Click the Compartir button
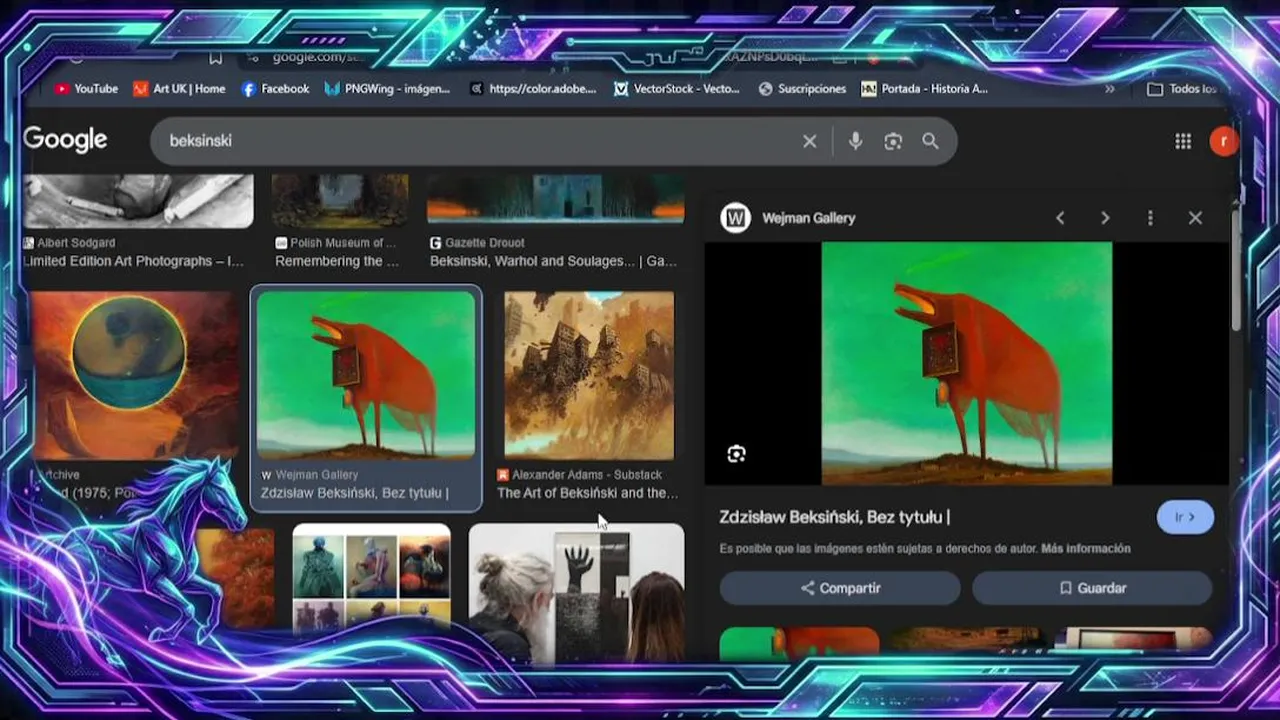 pos(840,588)
